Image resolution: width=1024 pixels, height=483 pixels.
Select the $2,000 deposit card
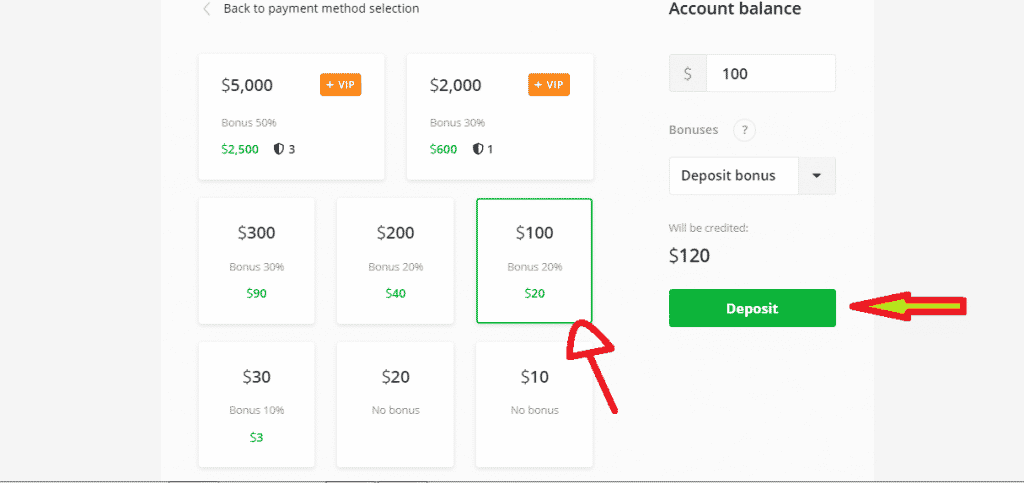tap(500, 117)
